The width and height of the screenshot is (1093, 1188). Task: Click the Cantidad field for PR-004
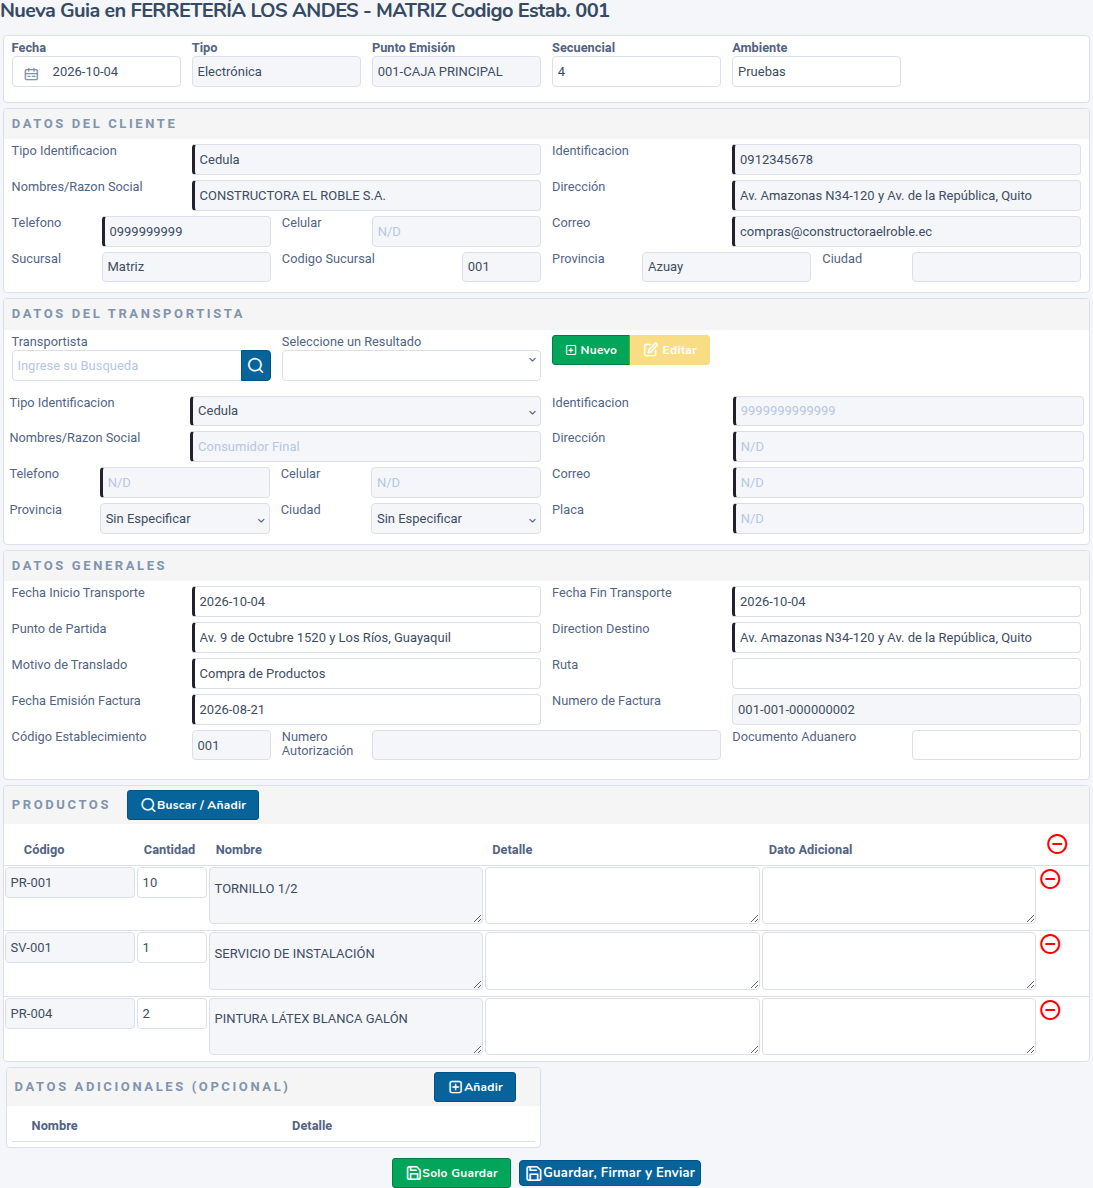[x=172, y=1014]
